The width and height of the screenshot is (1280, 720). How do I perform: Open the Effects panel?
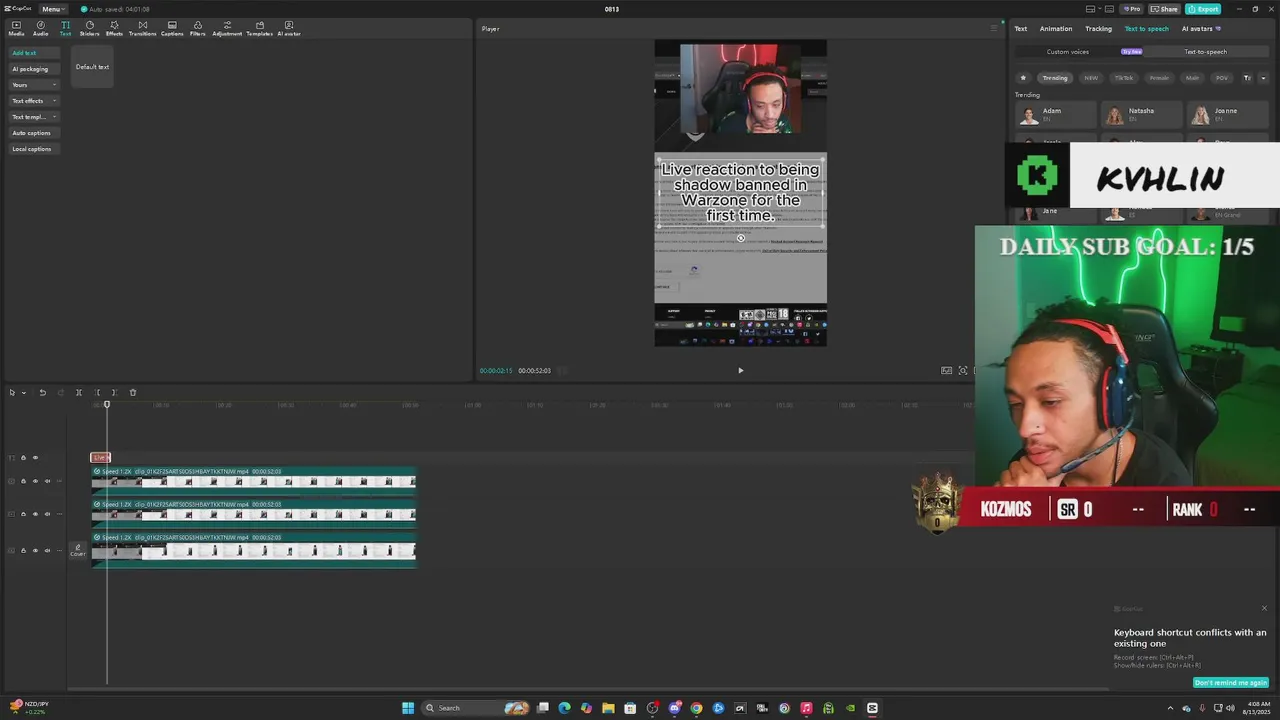114,28
